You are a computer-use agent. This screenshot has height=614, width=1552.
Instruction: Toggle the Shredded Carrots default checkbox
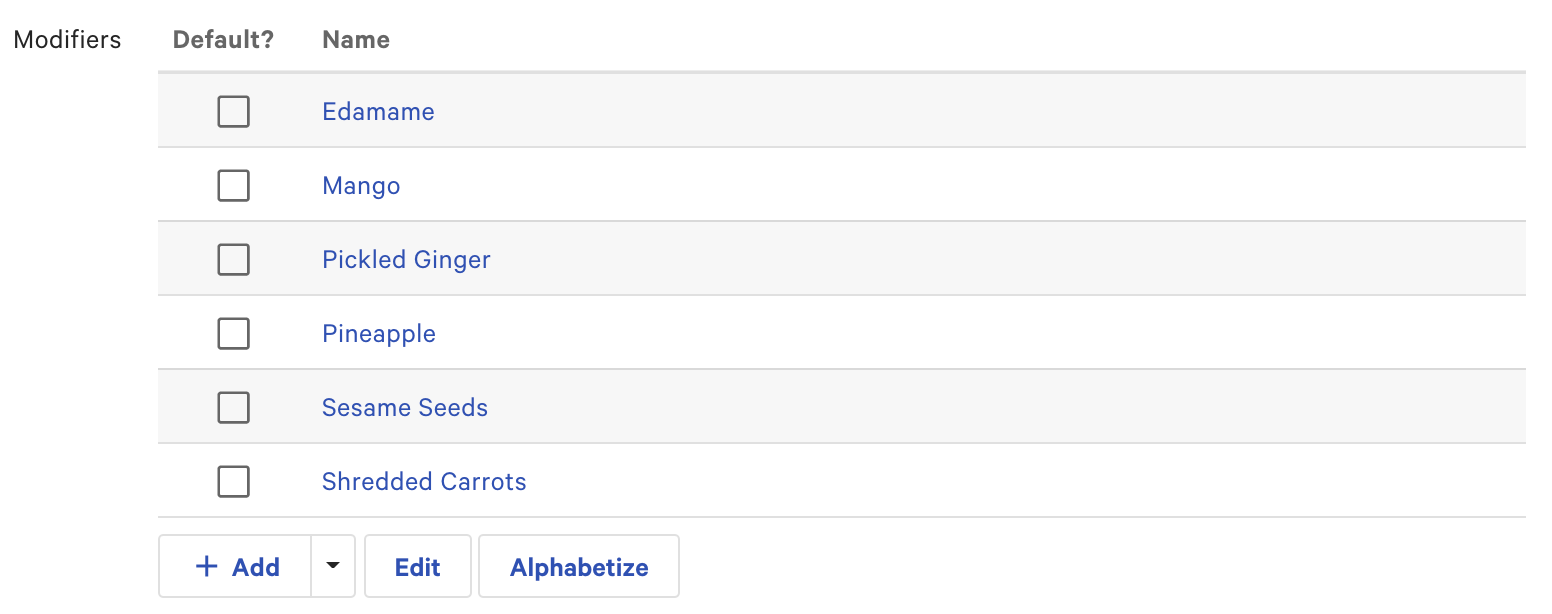[x=233, y=481]
